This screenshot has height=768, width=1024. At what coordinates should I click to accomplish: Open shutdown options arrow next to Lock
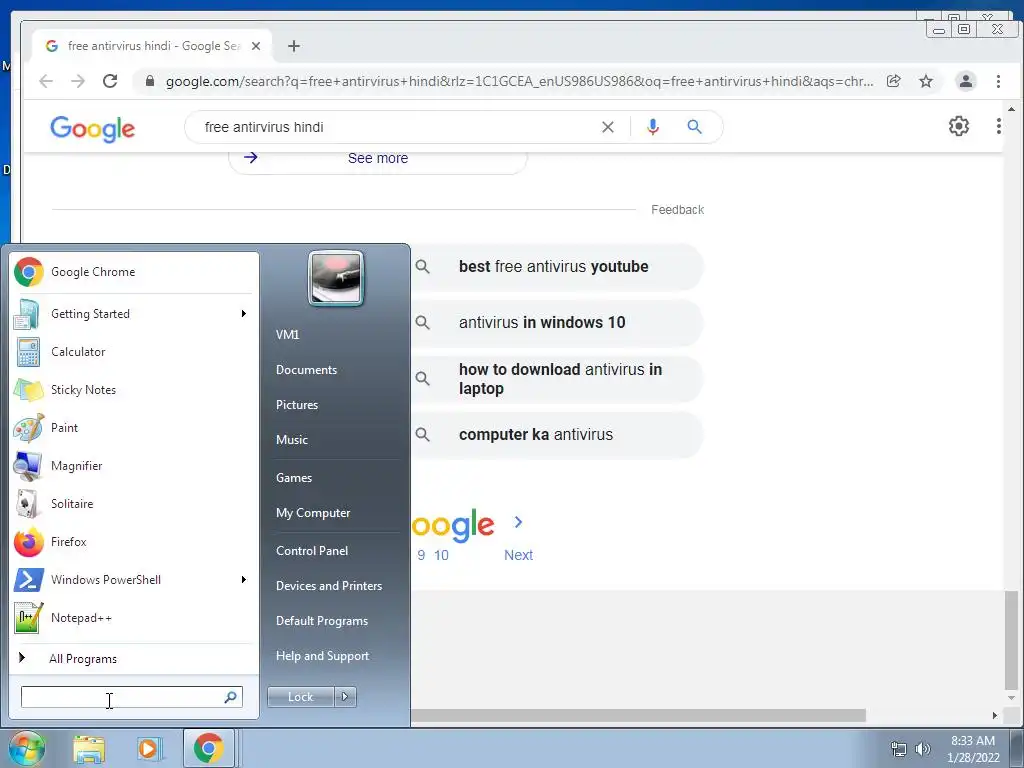coord(345,697)
